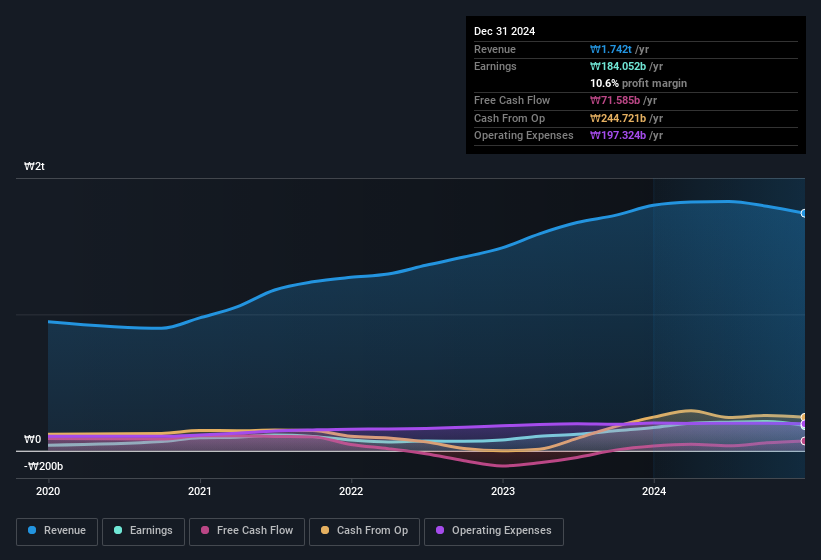The width and height of the screenshot is (821, 560).
Task: Click the 2020 x-axis label
Action: [48, 491]
